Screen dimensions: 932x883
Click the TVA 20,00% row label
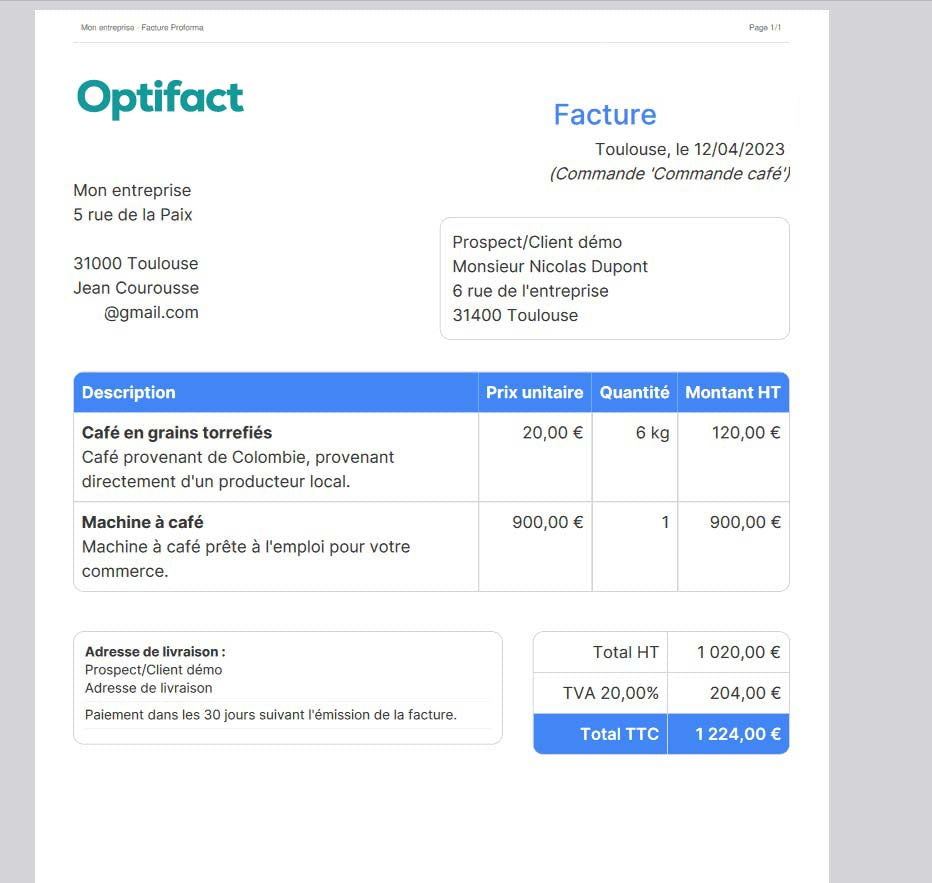pos(610,693)
